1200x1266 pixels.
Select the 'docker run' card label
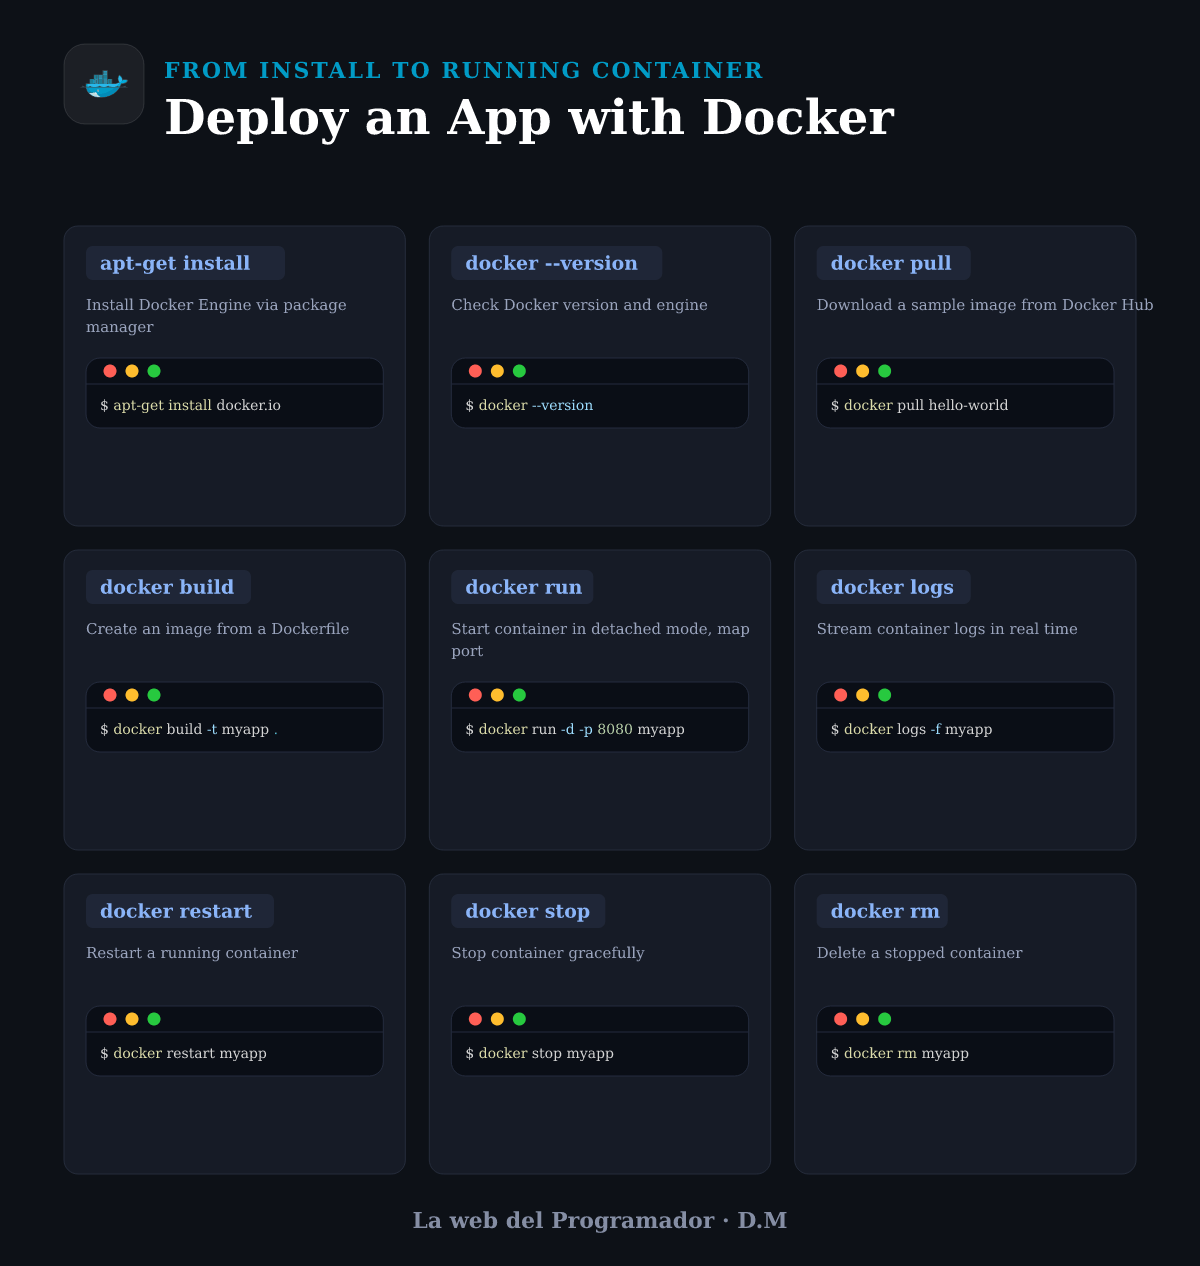coord(522,587)
